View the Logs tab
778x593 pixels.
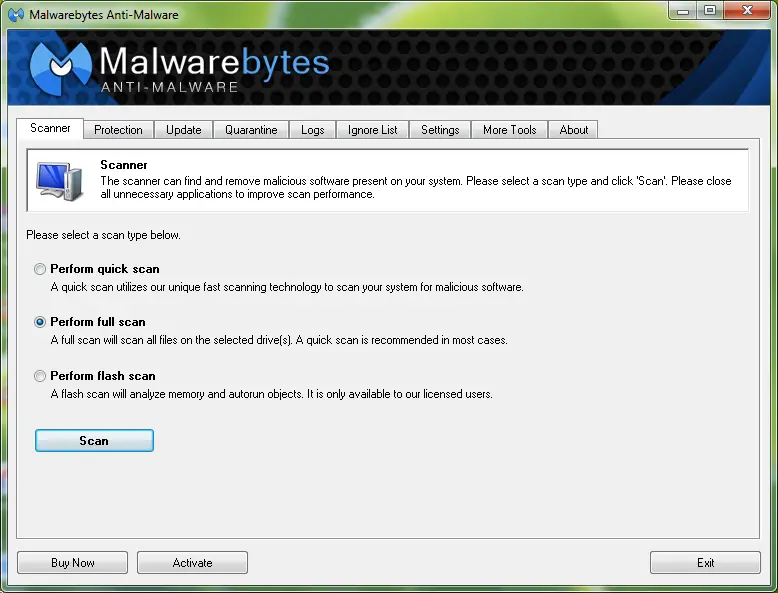(x=313, y=130)
